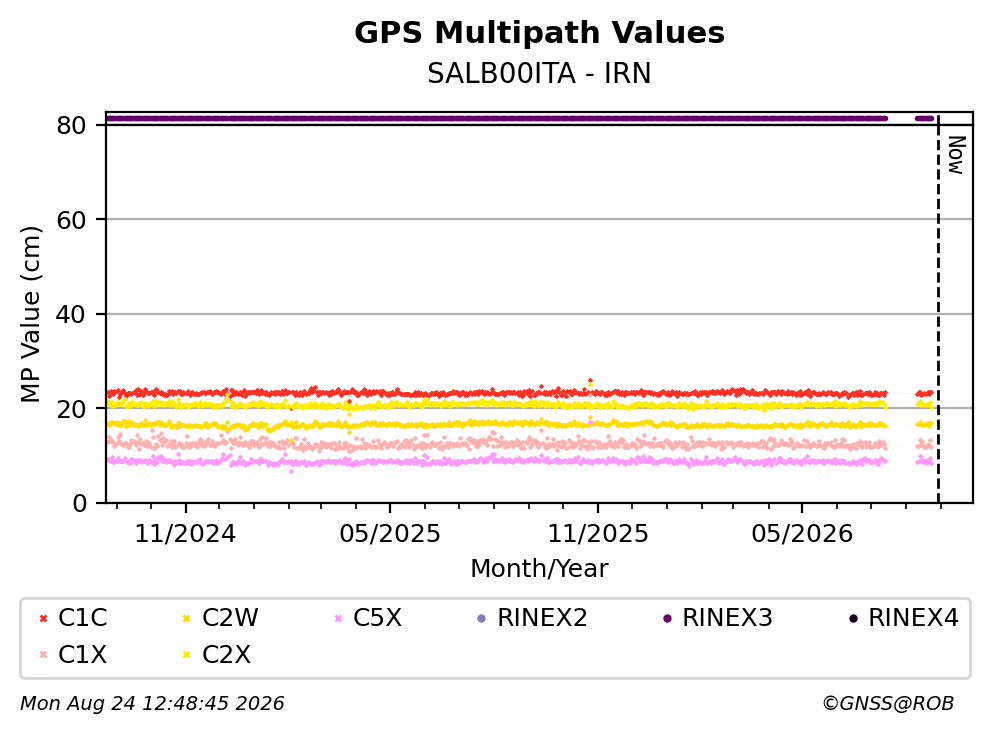The height and width of the screenshot is (734, 993).
Task: Click the purple RINEX3 band at top
Action: tap(496, 118)
